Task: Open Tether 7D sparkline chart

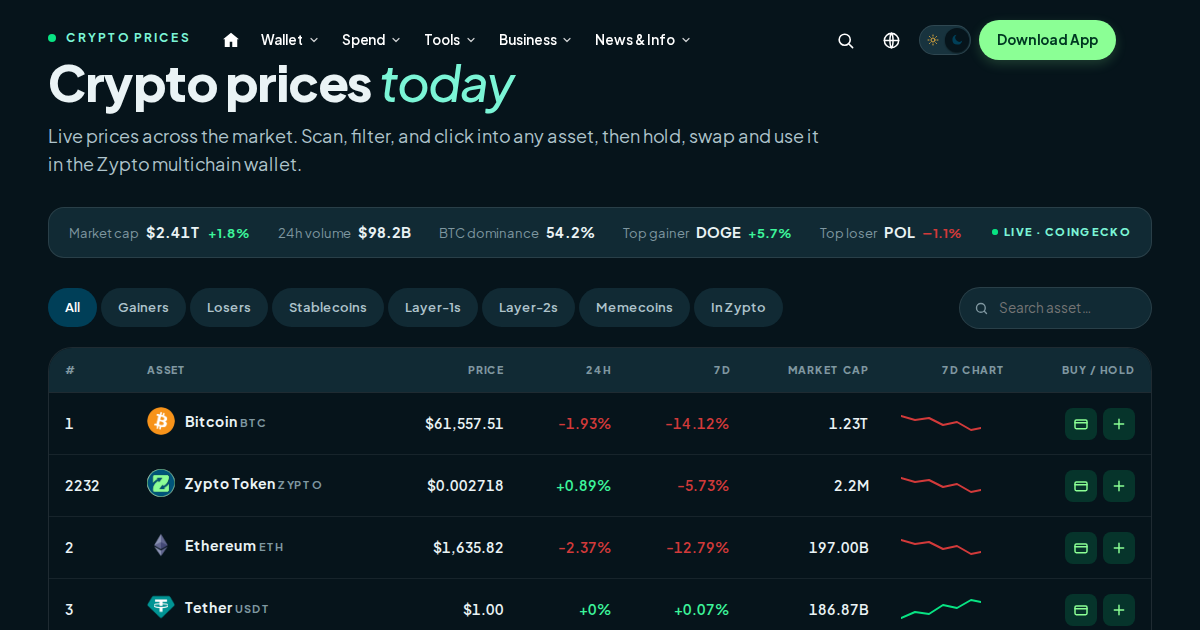Action: pos(941,608)
